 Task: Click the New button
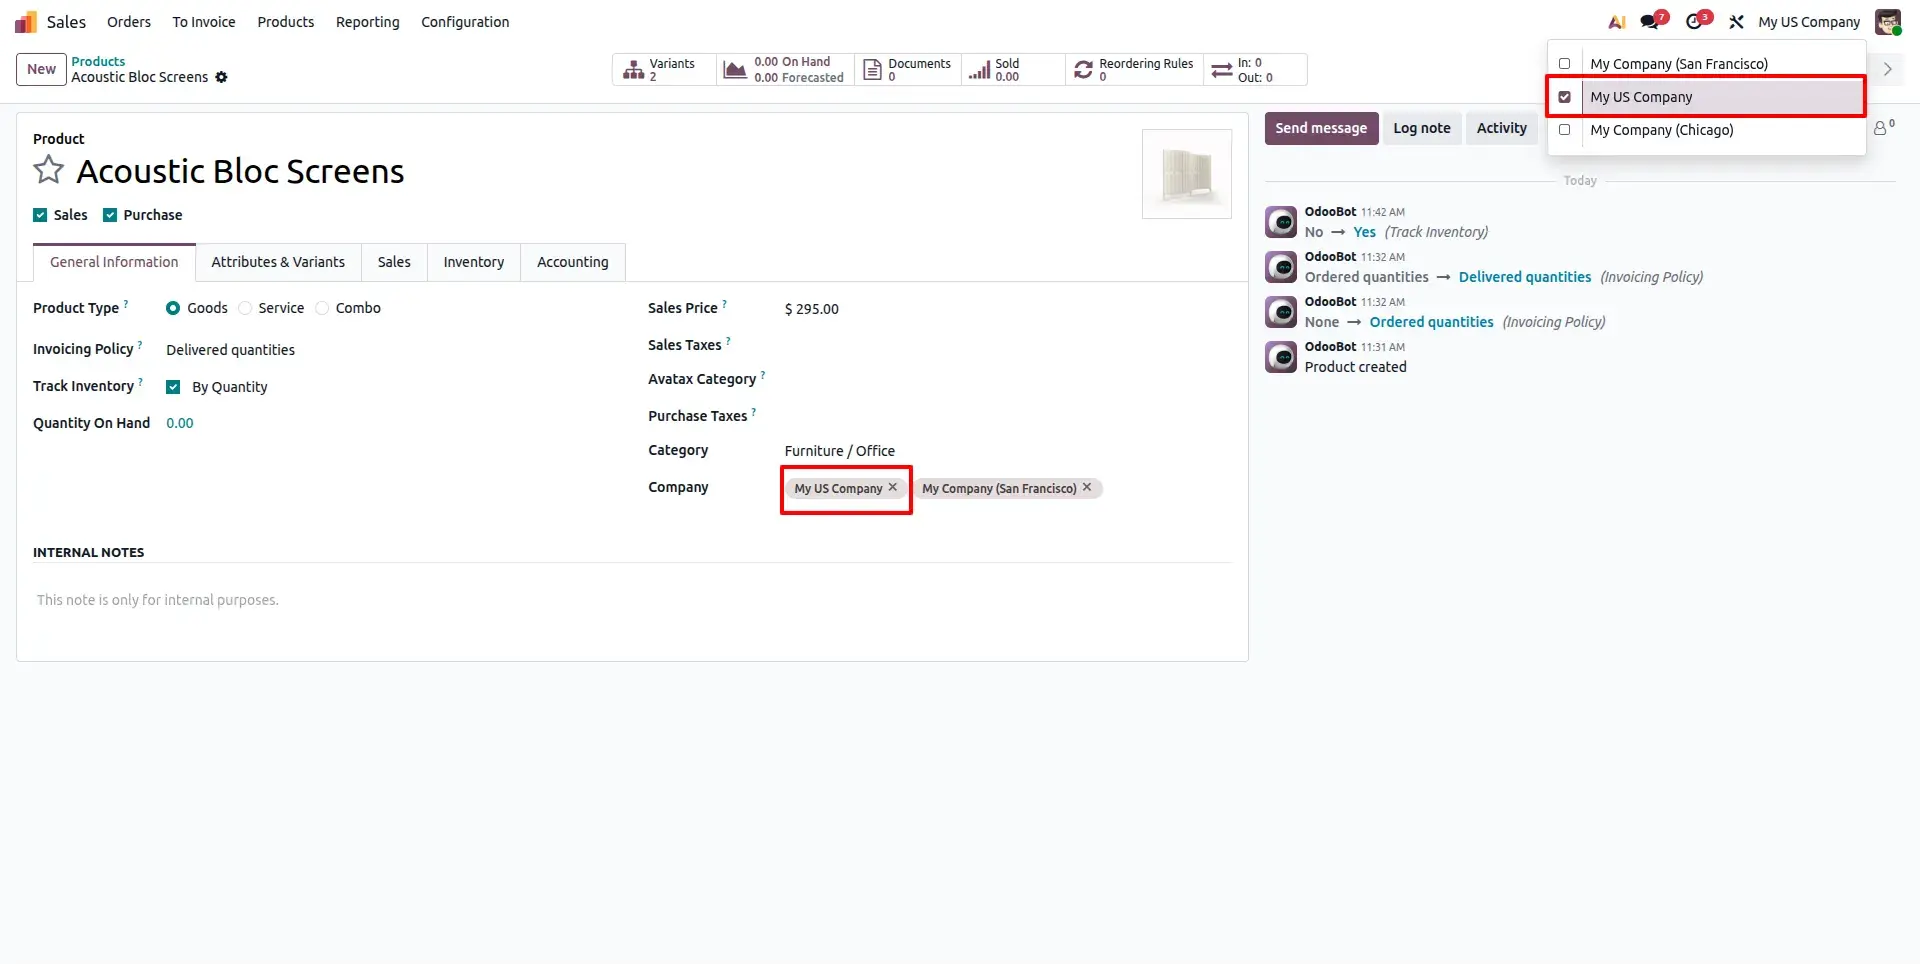tap(41, 69)
